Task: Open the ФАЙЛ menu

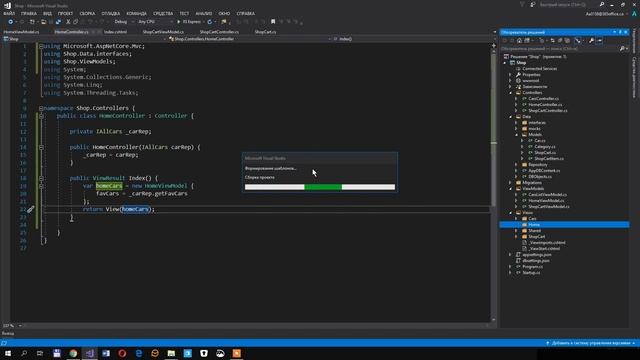Action: point(9,13)
